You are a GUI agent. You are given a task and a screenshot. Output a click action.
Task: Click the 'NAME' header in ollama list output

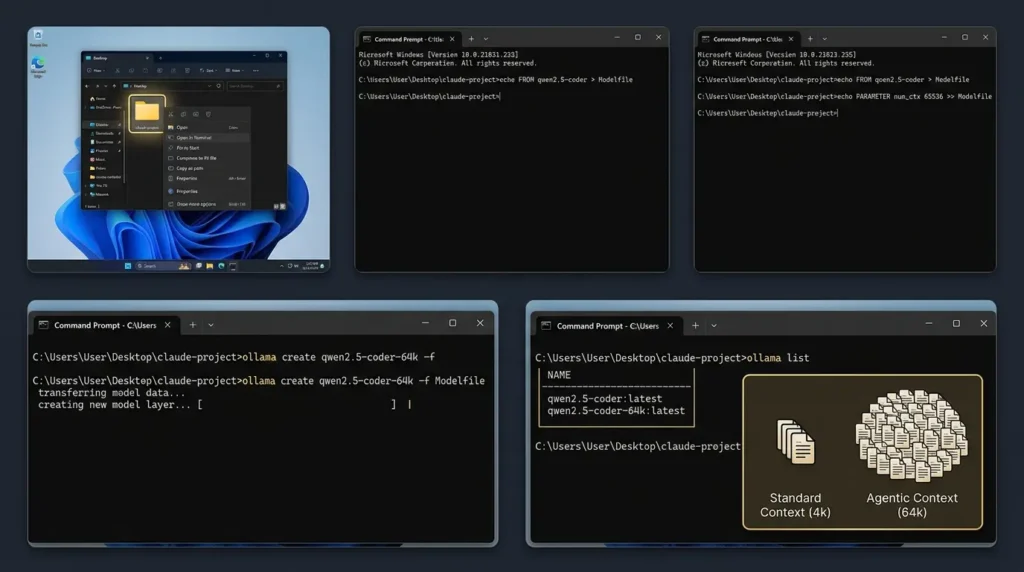(x=559, y=375)
